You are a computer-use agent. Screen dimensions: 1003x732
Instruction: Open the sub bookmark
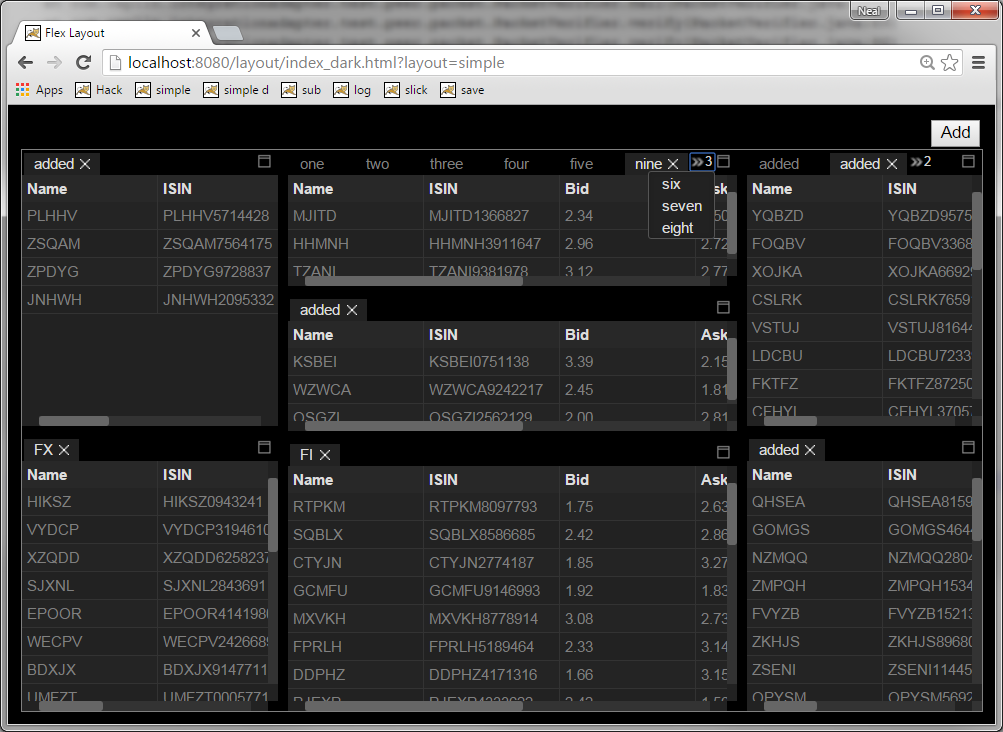click(x=301, y=90)
